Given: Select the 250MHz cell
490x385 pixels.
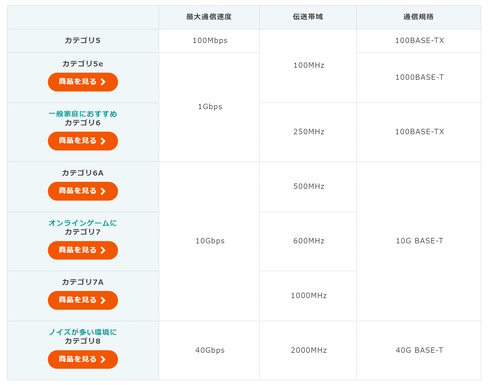Looking at the screenshot, I should click(309, 132).
